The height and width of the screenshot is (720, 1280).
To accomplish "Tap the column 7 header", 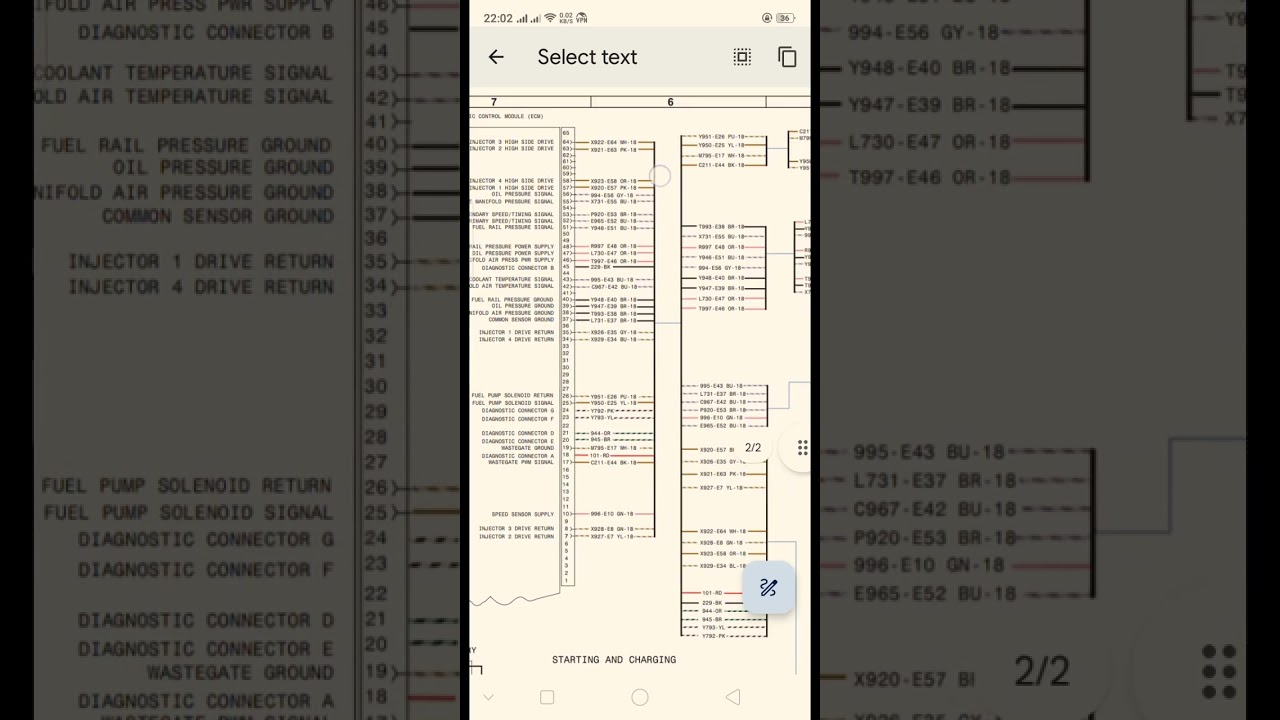I will (493, 102).
